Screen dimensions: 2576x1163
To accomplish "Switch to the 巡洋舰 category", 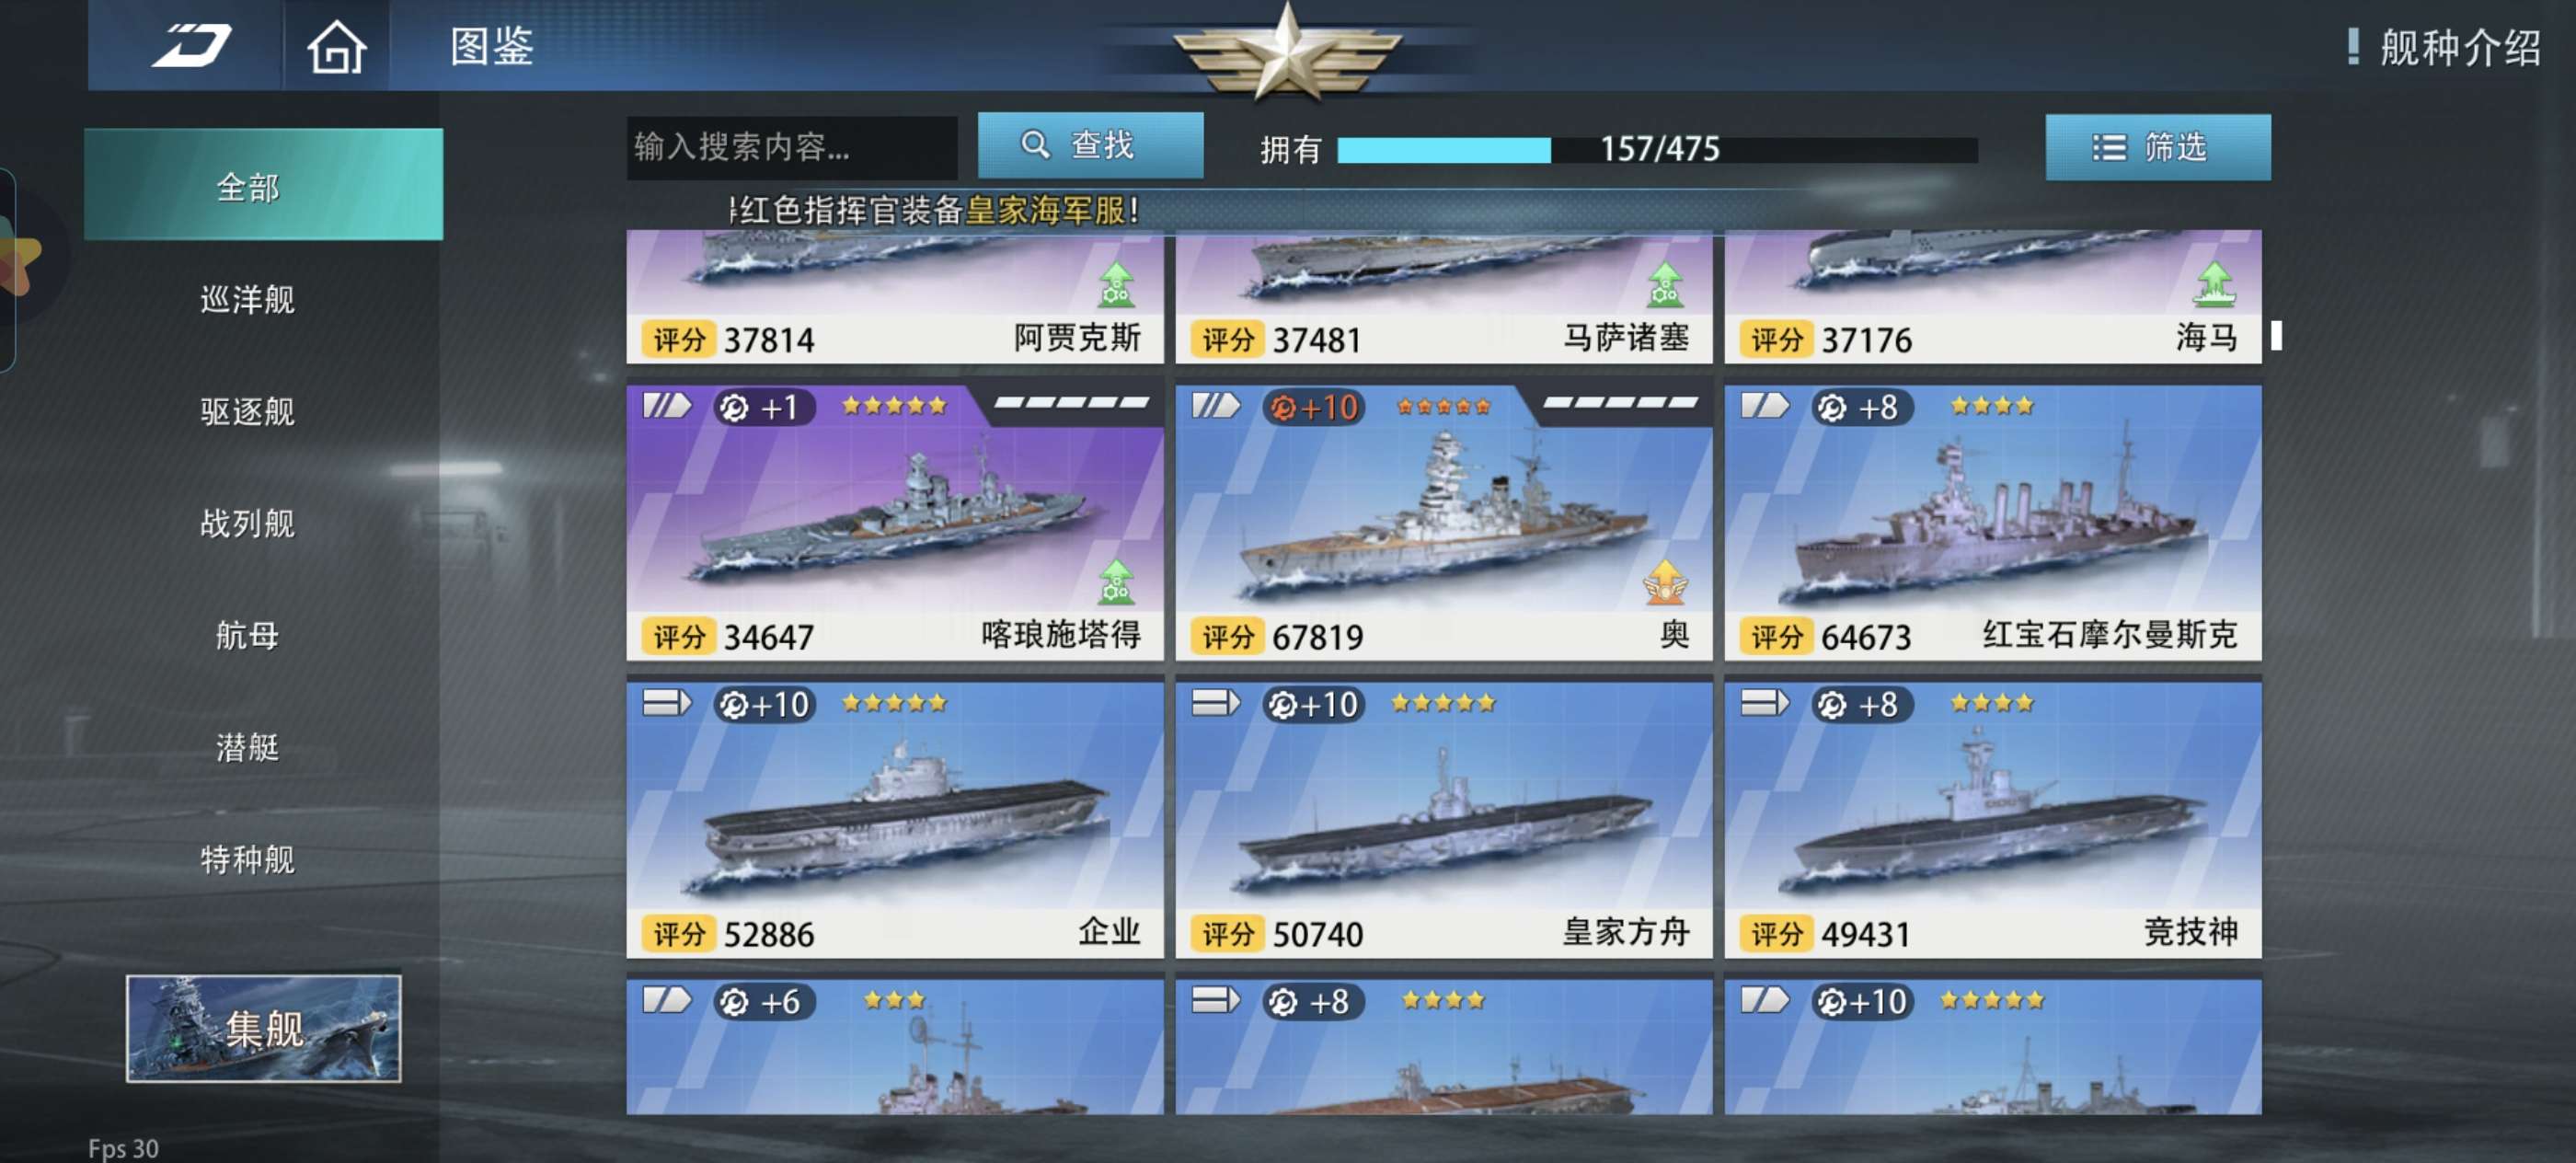I will (x=247, y=299).
